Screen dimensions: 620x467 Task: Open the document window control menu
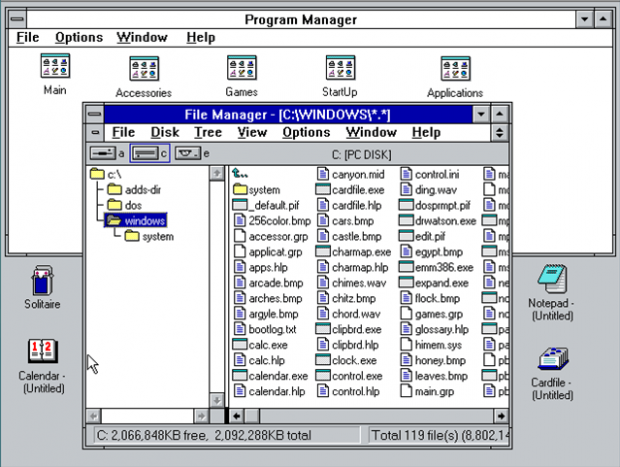coord(95,132)
